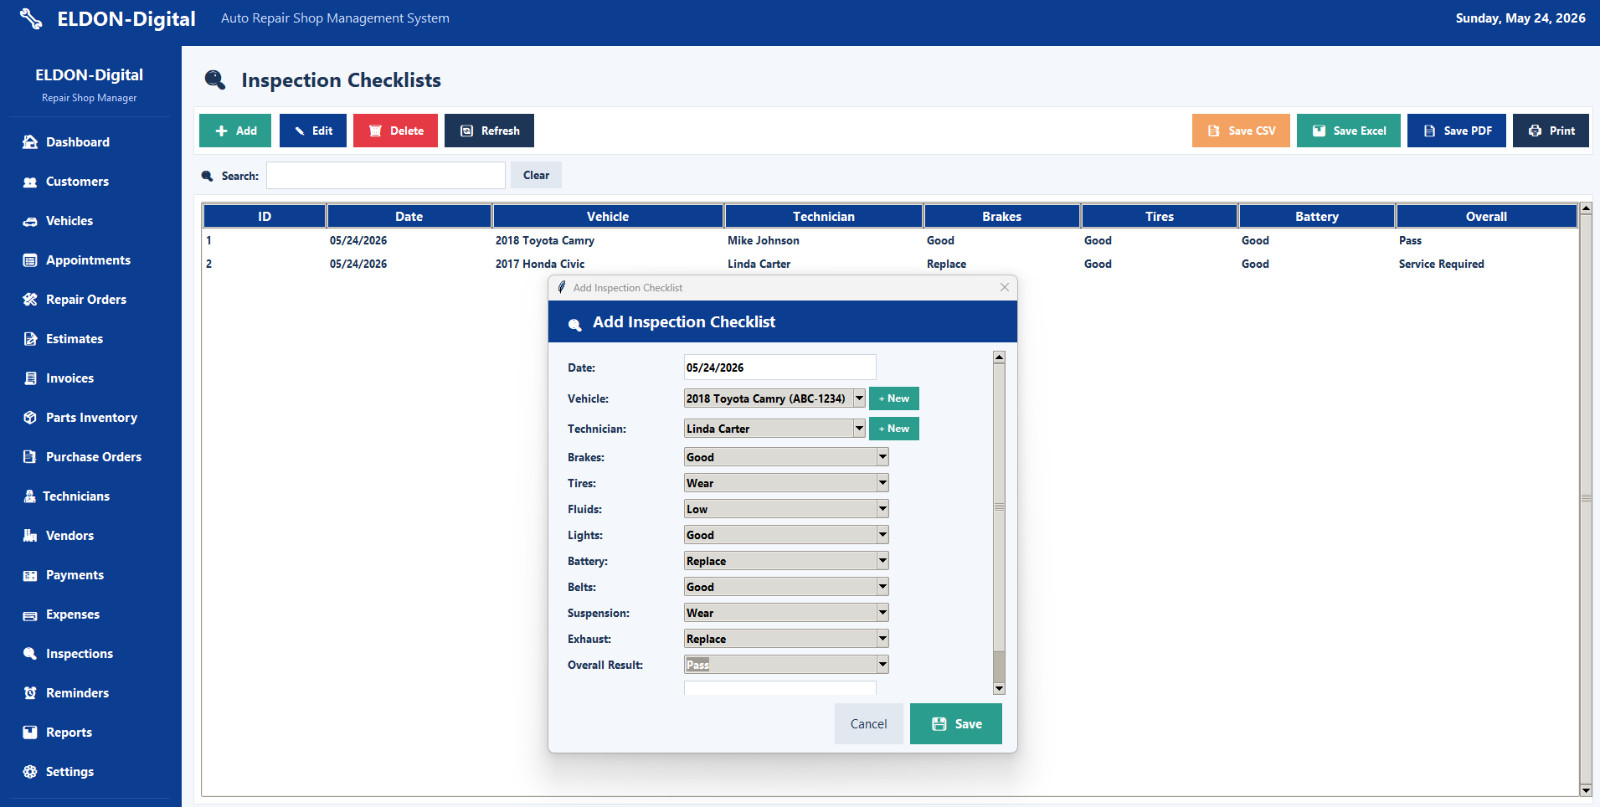Click the Repair Orders tools icon
This screenshot has width=1600, height=807.
30,300
